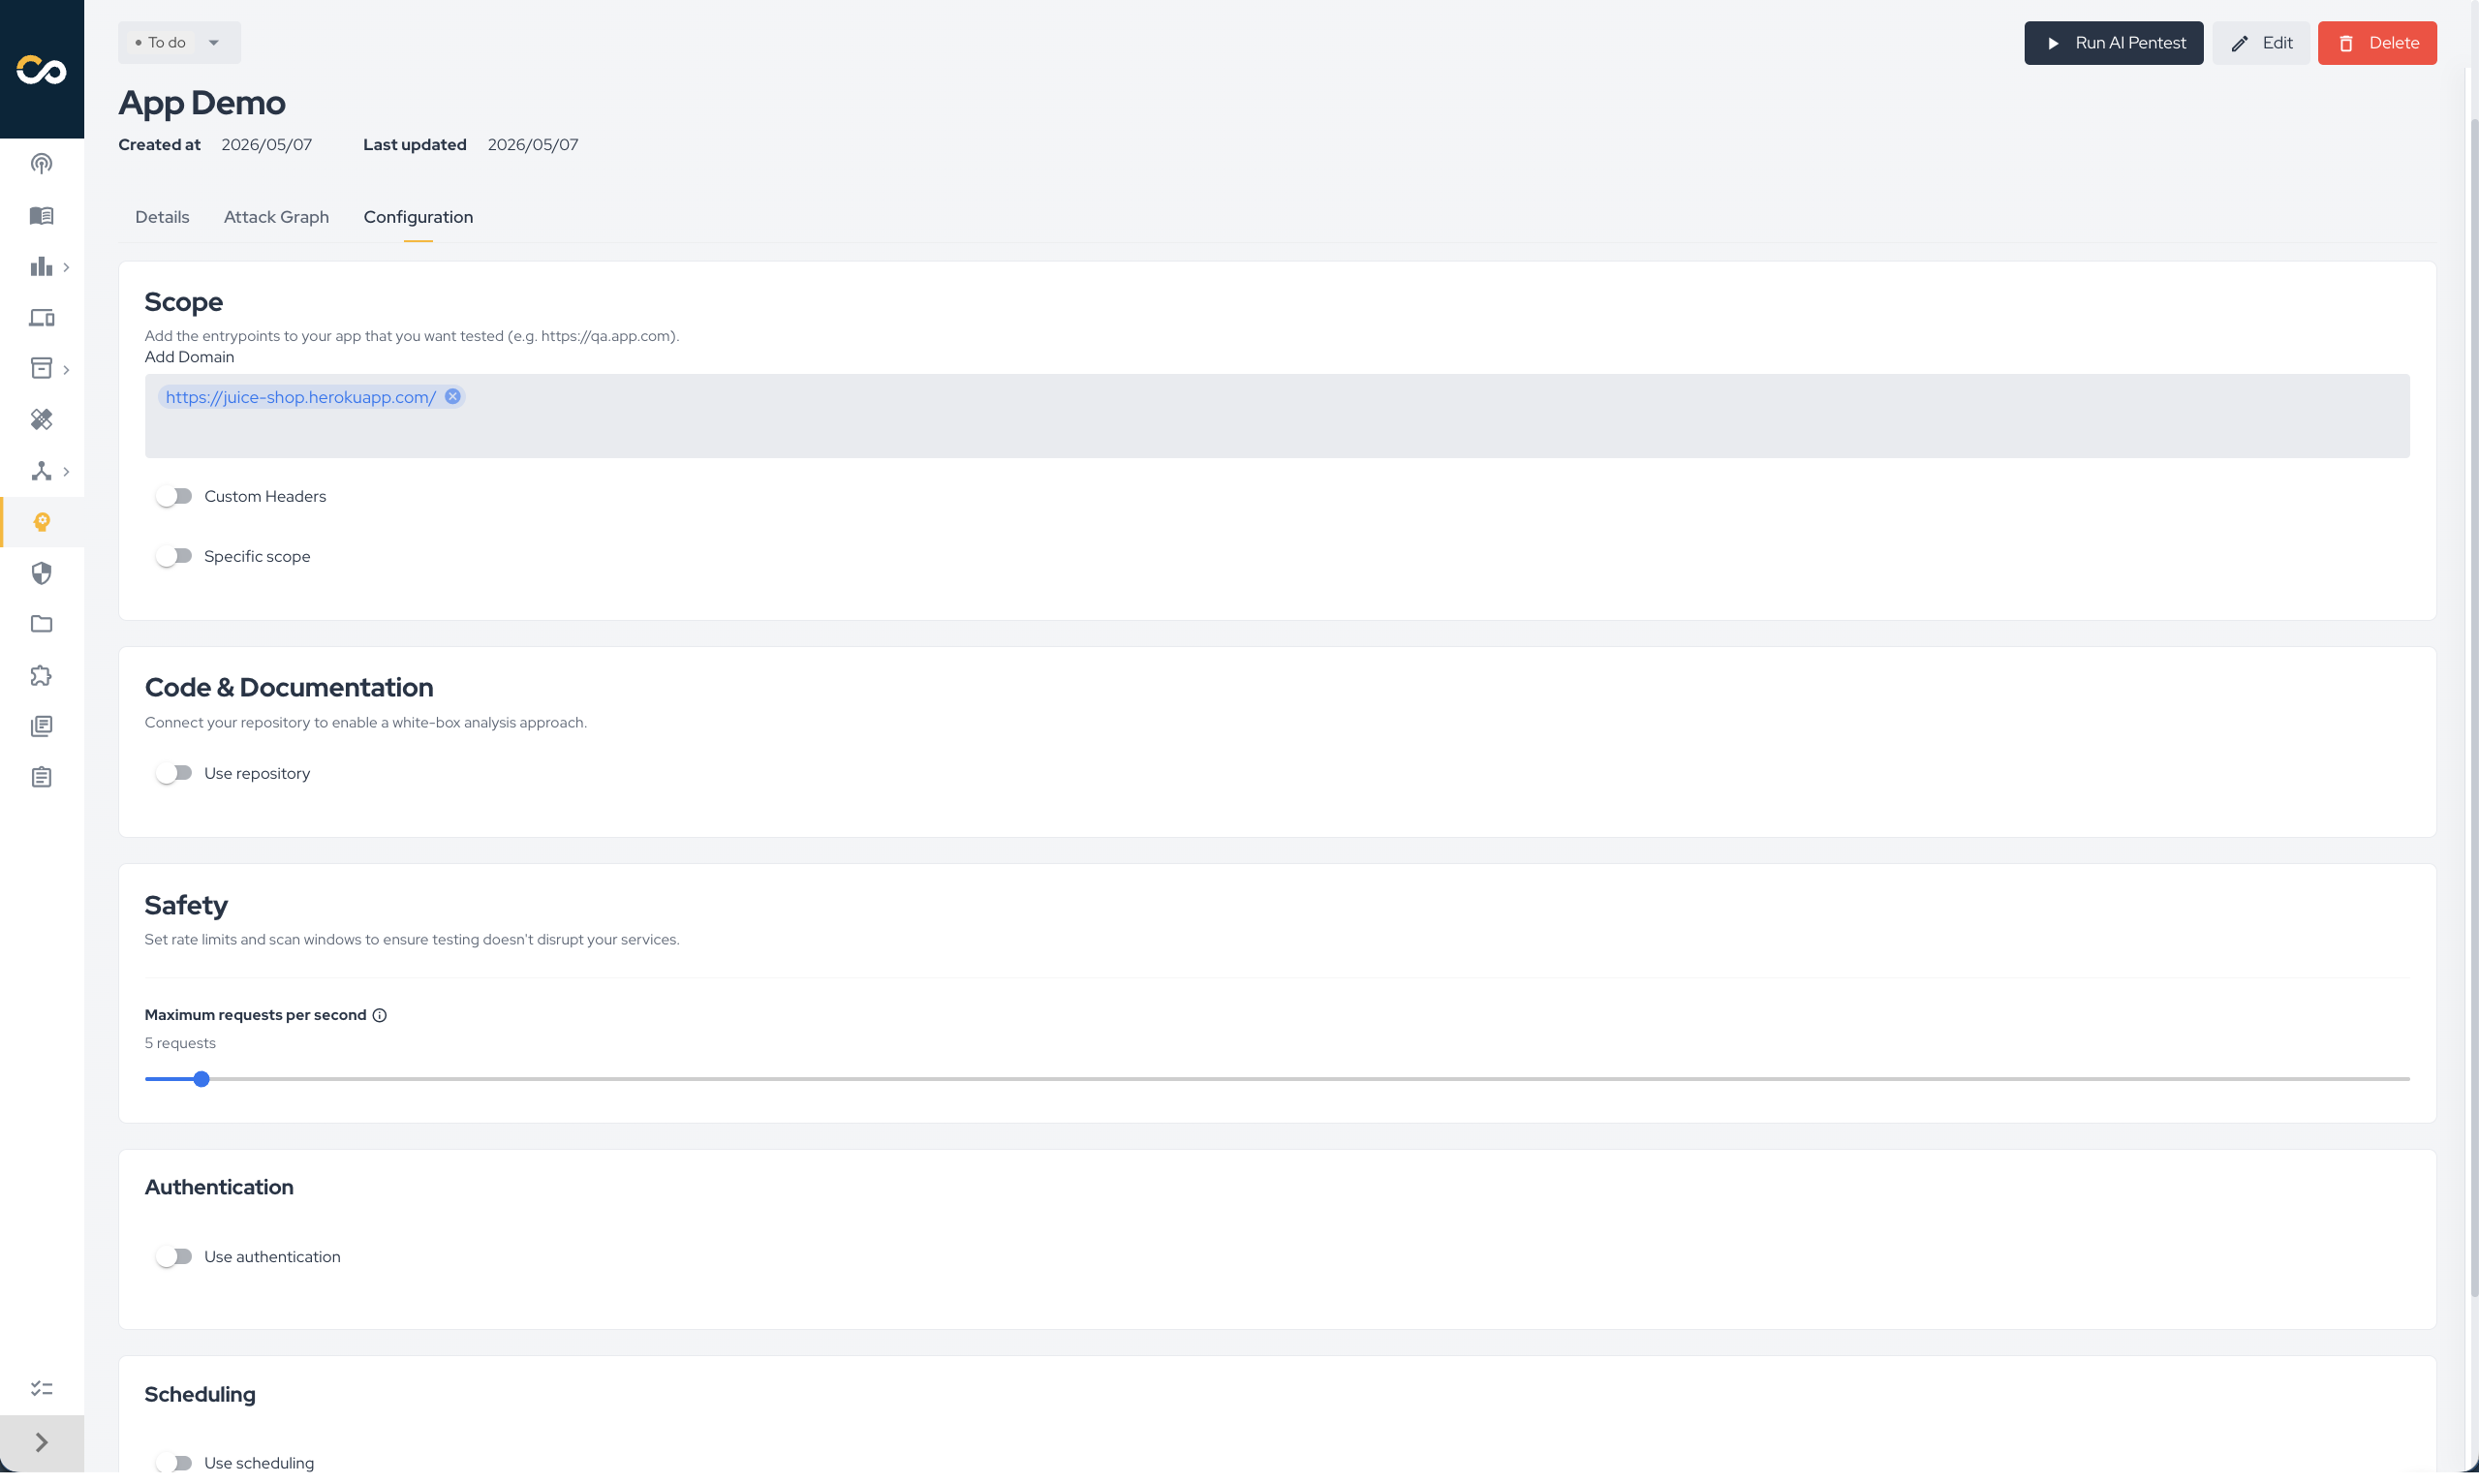This screenshot has height=1484, width=2479.
Task: Click the Scope section heading
Action: [183, 301]
